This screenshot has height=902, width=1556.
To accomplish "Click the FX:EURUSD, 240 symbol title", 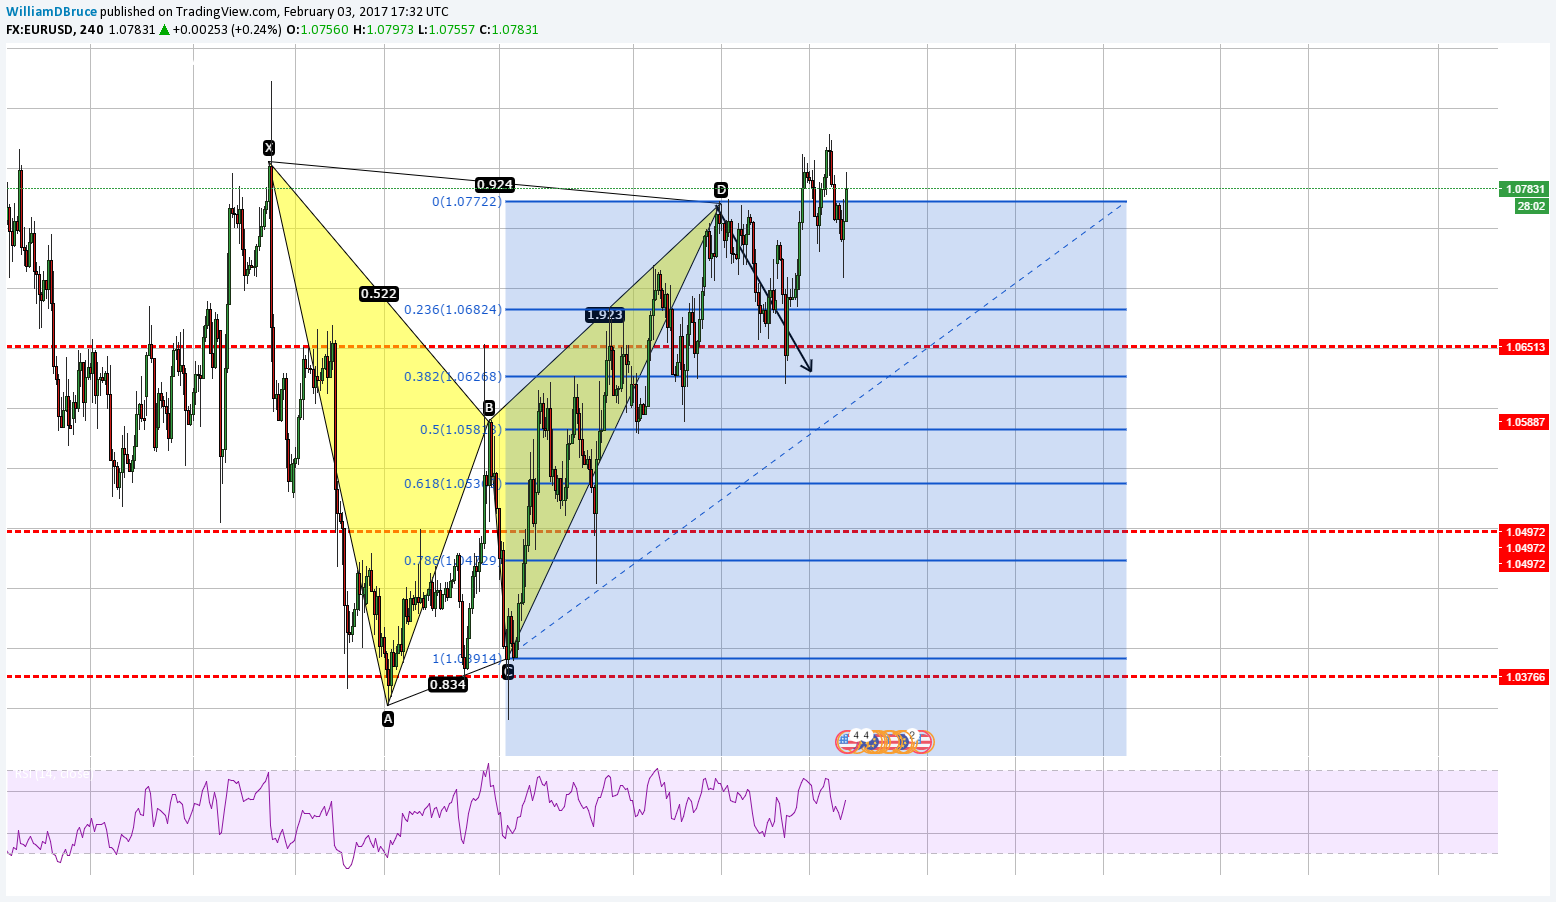I will click(54, 29).
